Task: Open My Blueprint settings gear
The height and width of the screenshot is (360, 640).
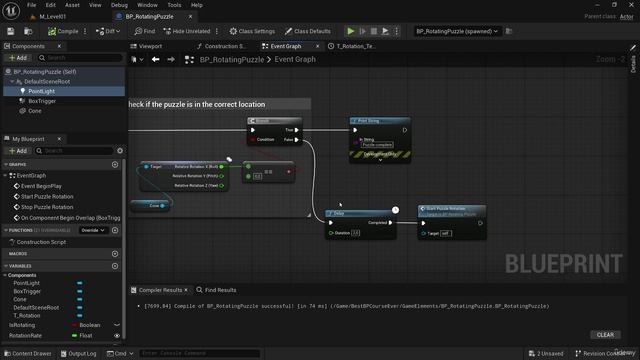Action: (x=120, y=151)
